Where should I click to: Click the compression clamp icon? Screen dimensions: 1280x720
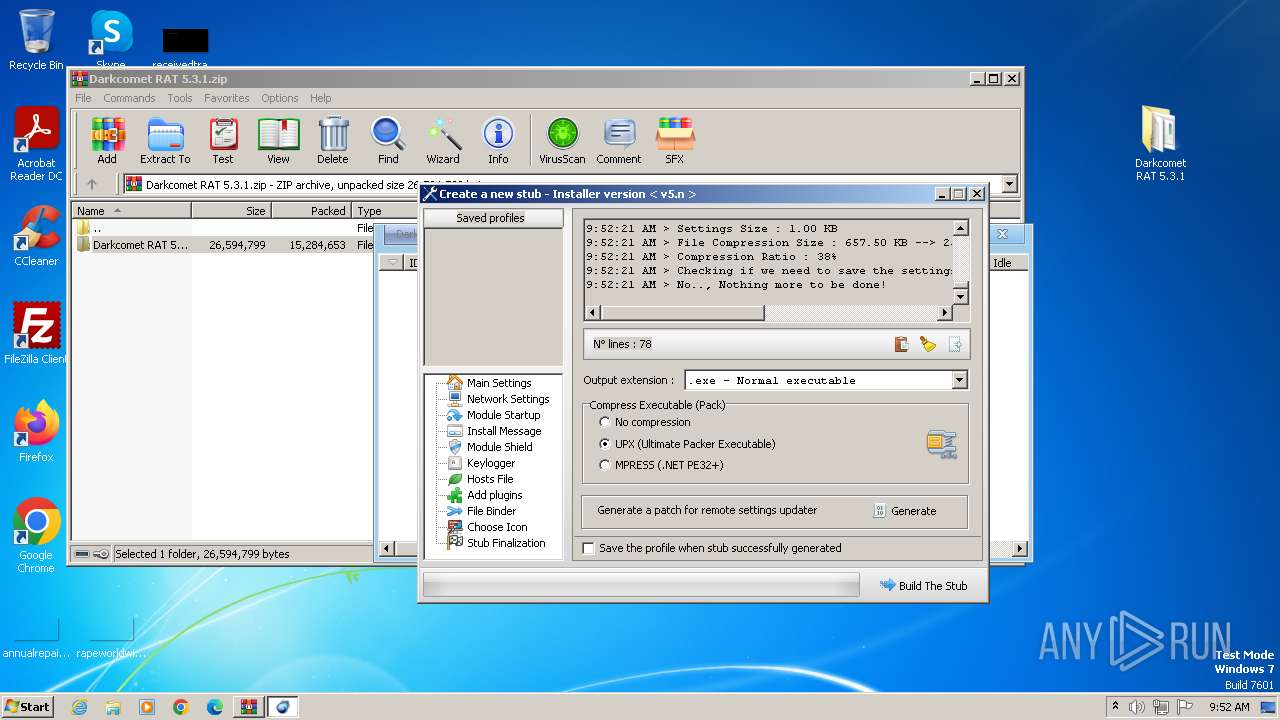coord(941,444)
